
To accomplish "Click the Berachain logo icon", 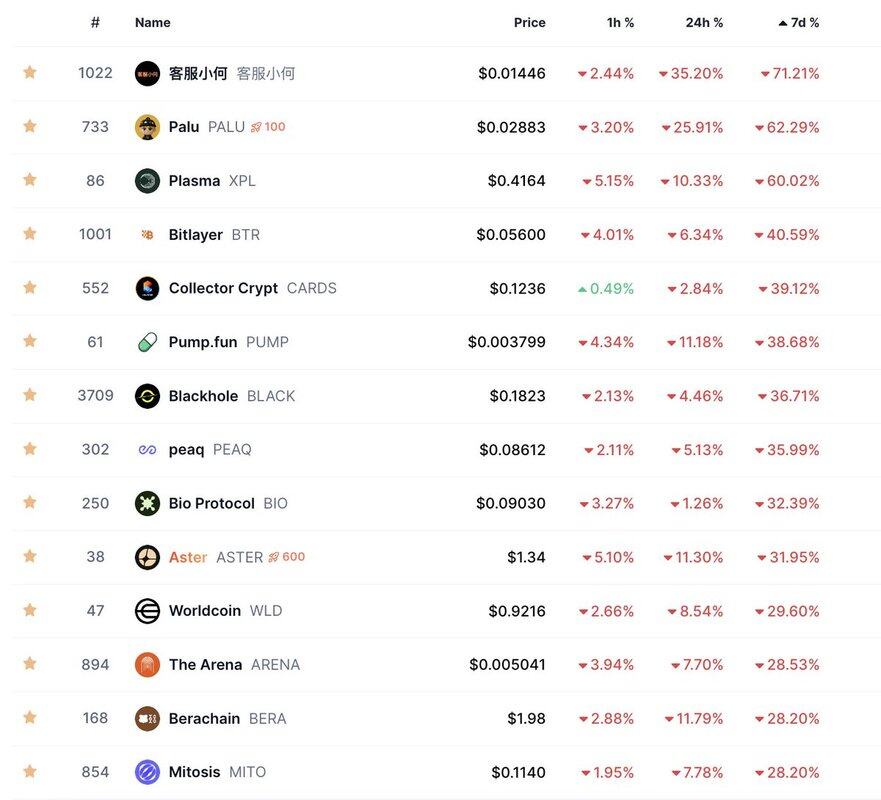I will [x=147, y=718].
